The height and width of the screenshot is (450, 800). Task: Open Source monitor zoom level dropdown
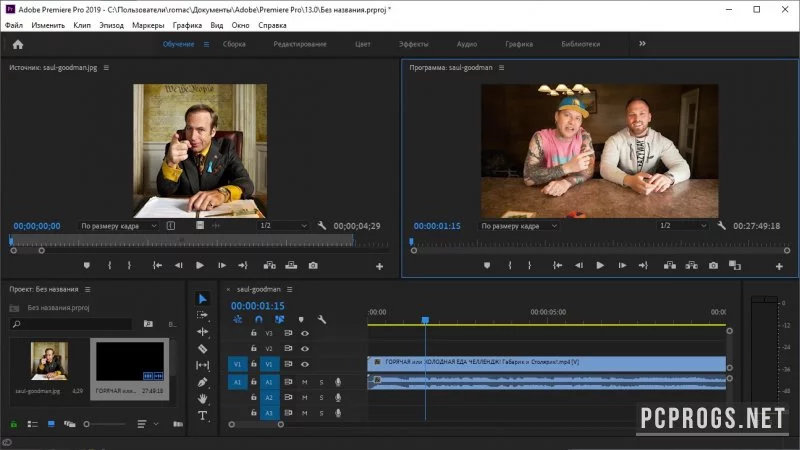click(118, 226)
